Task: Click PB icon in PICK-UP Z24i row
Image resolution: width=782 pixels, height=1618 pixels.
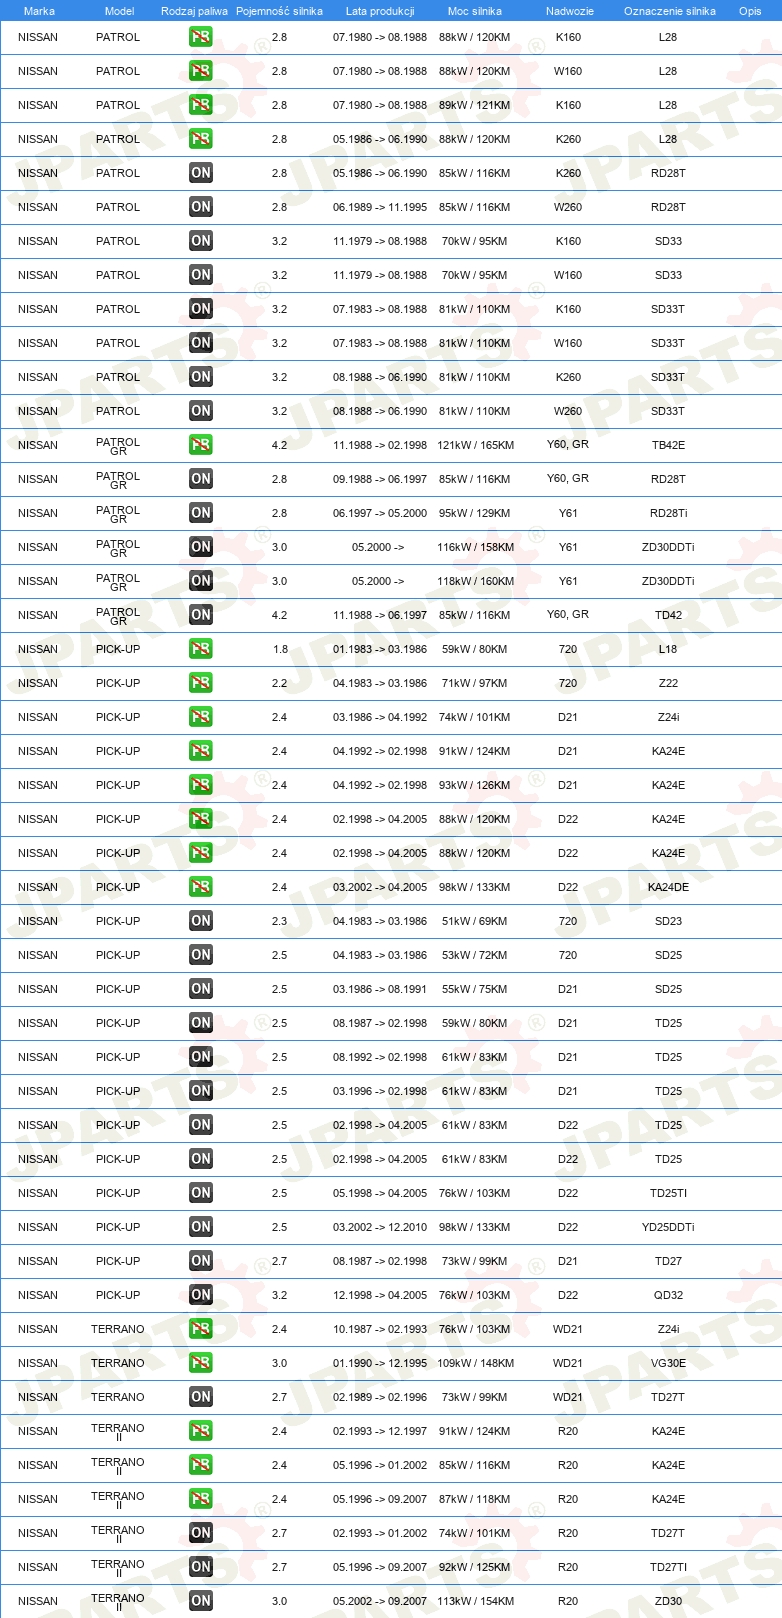Action: pyautogui.click(x=201, y=717)
